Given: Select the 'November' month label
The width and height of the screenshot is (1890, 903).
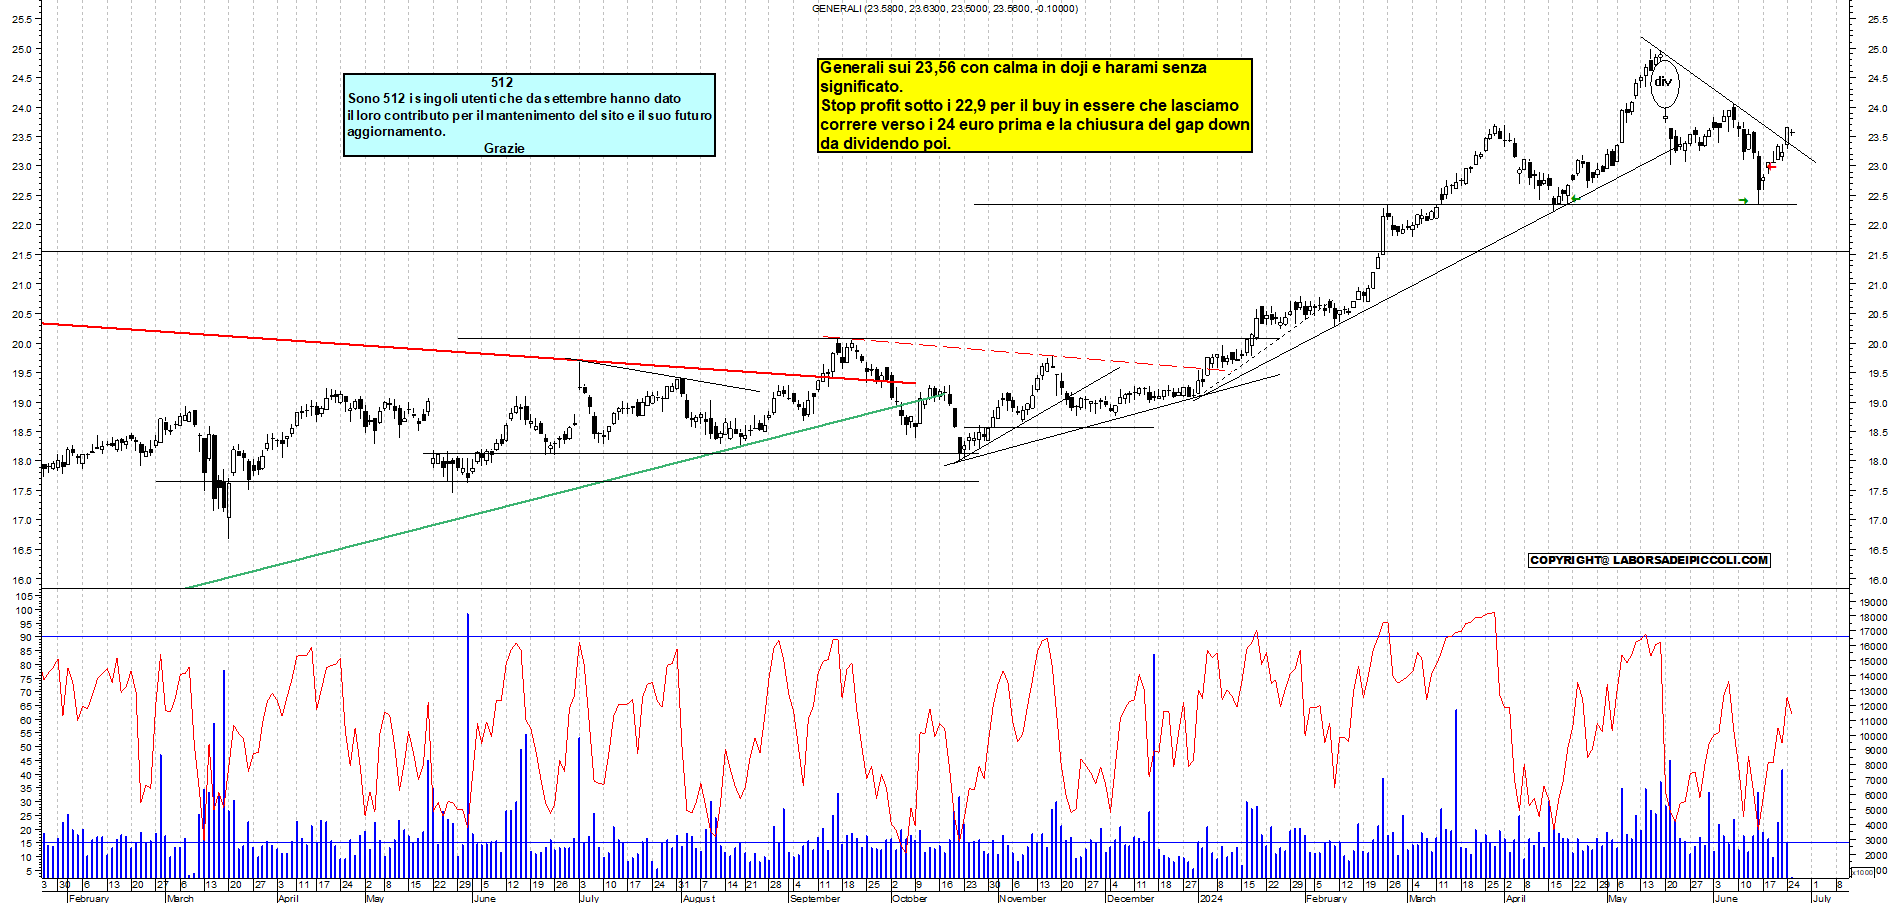Looking at the screenshot, I should [x=1022, y=898].
